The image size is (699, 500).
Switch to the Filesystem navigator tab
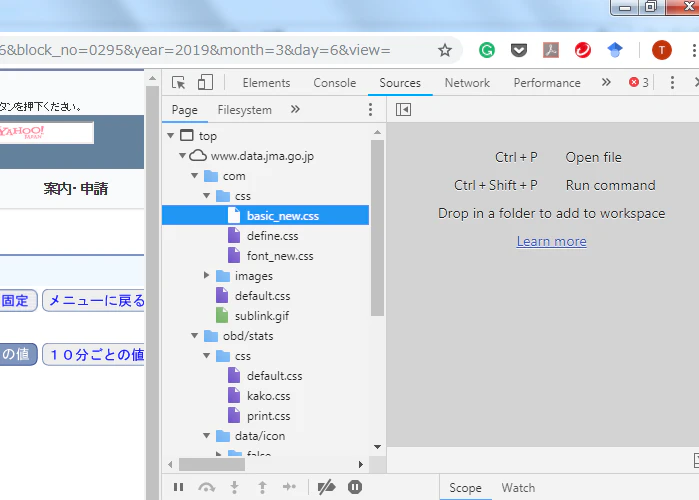[244, 110]
